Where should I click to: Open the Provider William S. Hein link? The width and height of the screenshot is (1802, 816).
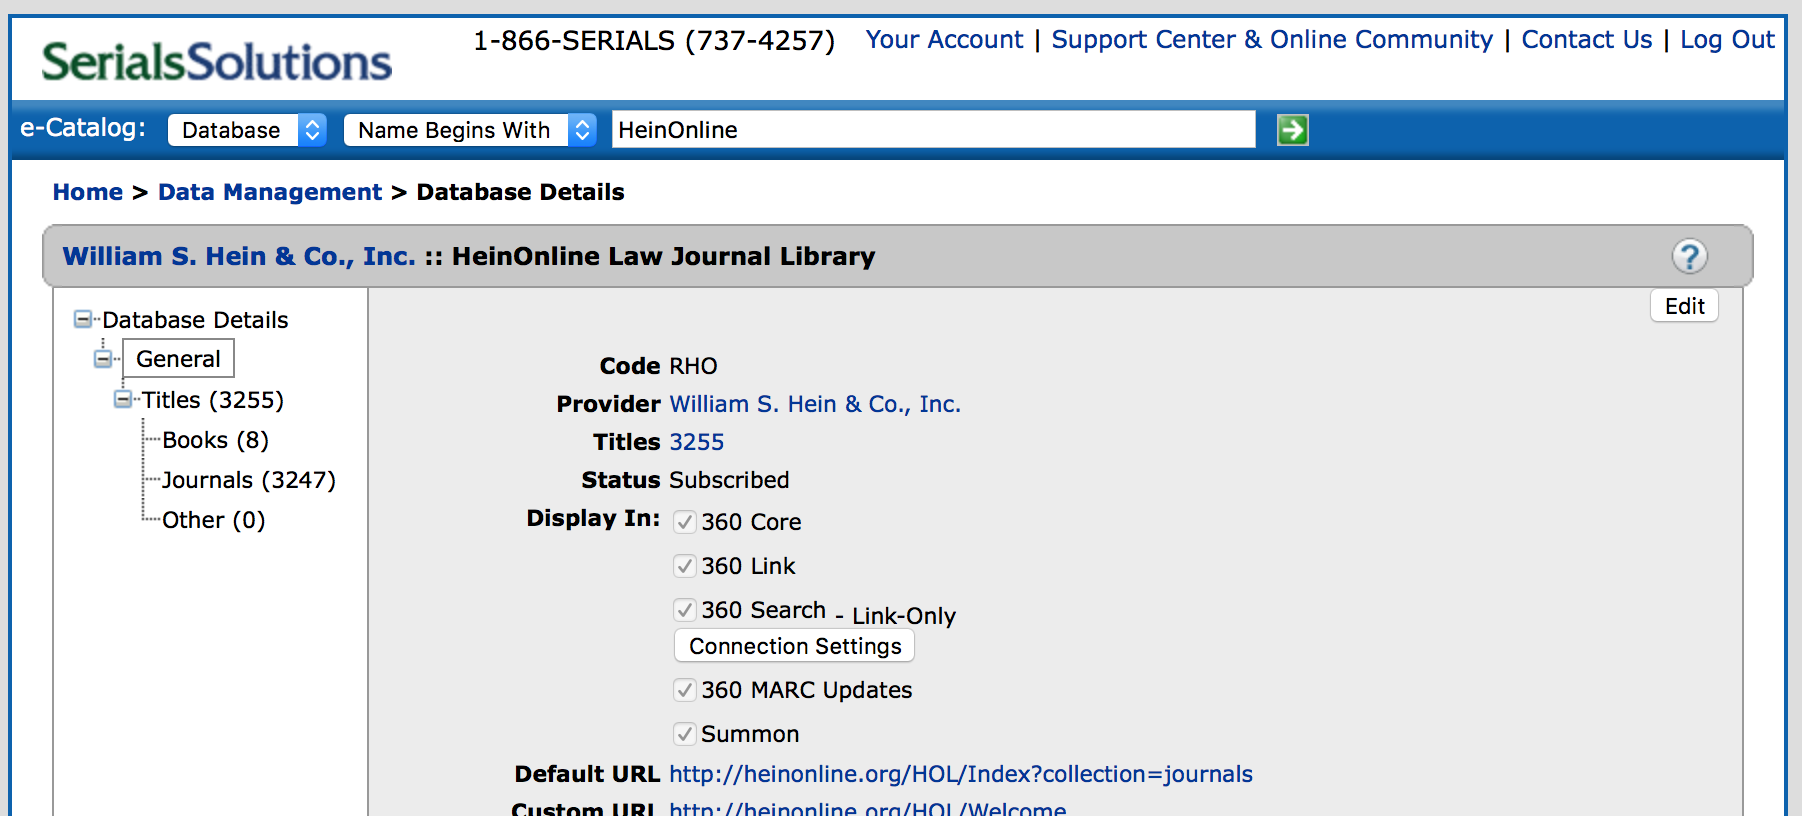click(815, 404)
